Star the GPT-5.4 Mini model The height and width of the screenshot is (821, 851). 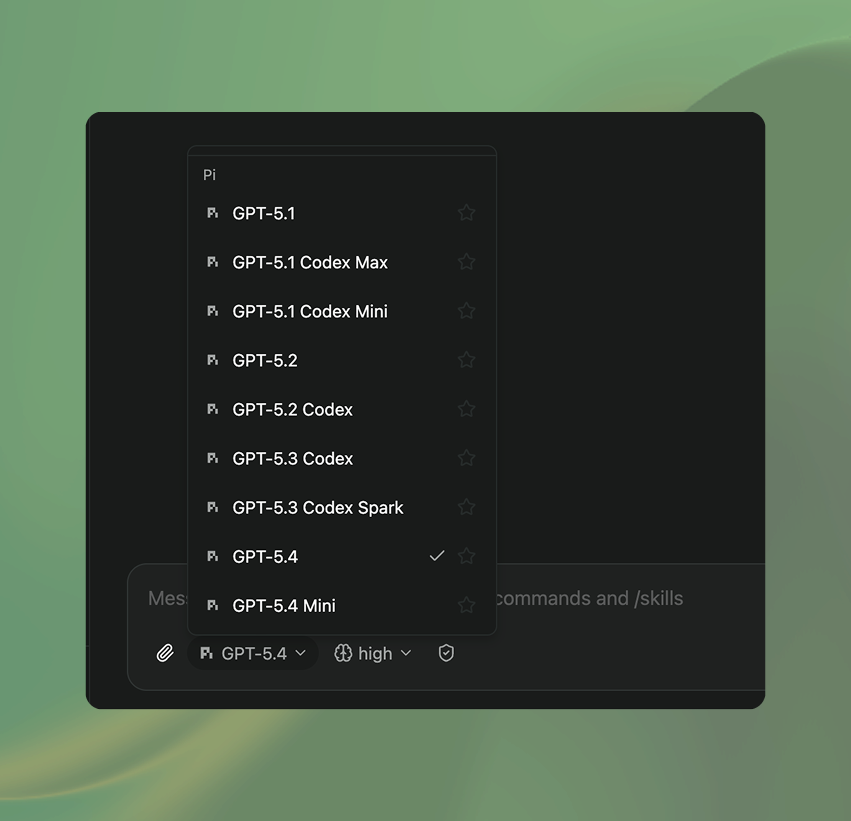coord(466,605)
